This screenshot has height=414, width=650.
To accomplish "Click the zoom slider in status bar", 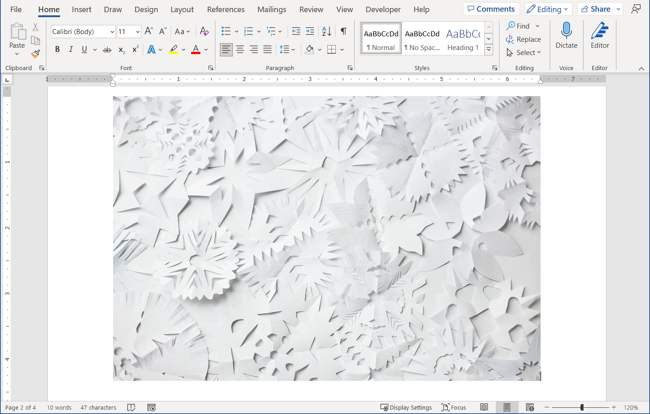I will (582, 407).
